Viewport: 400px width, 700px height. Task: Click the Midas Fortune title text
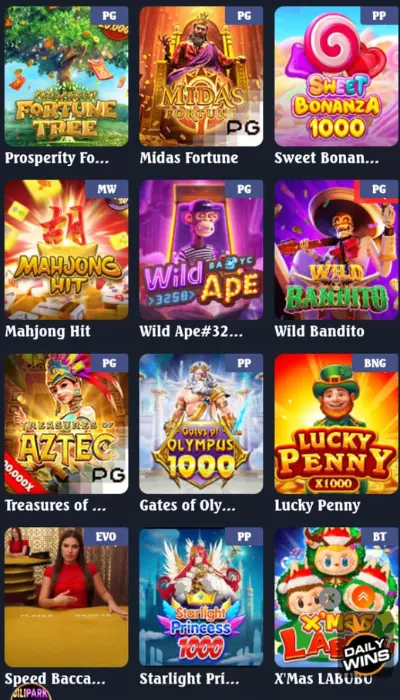coord(188,158)
